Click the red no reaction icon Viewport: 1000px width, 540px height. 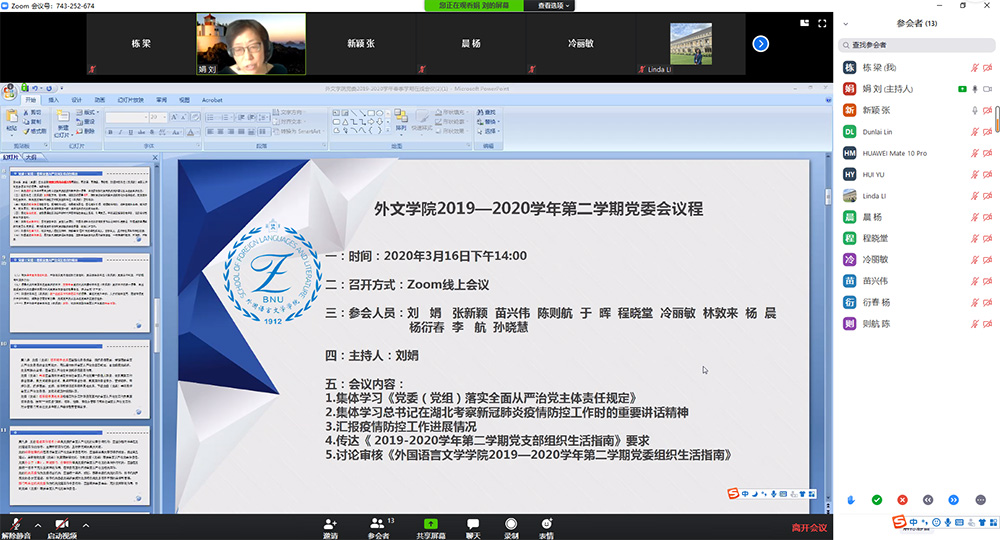[902, 499]
